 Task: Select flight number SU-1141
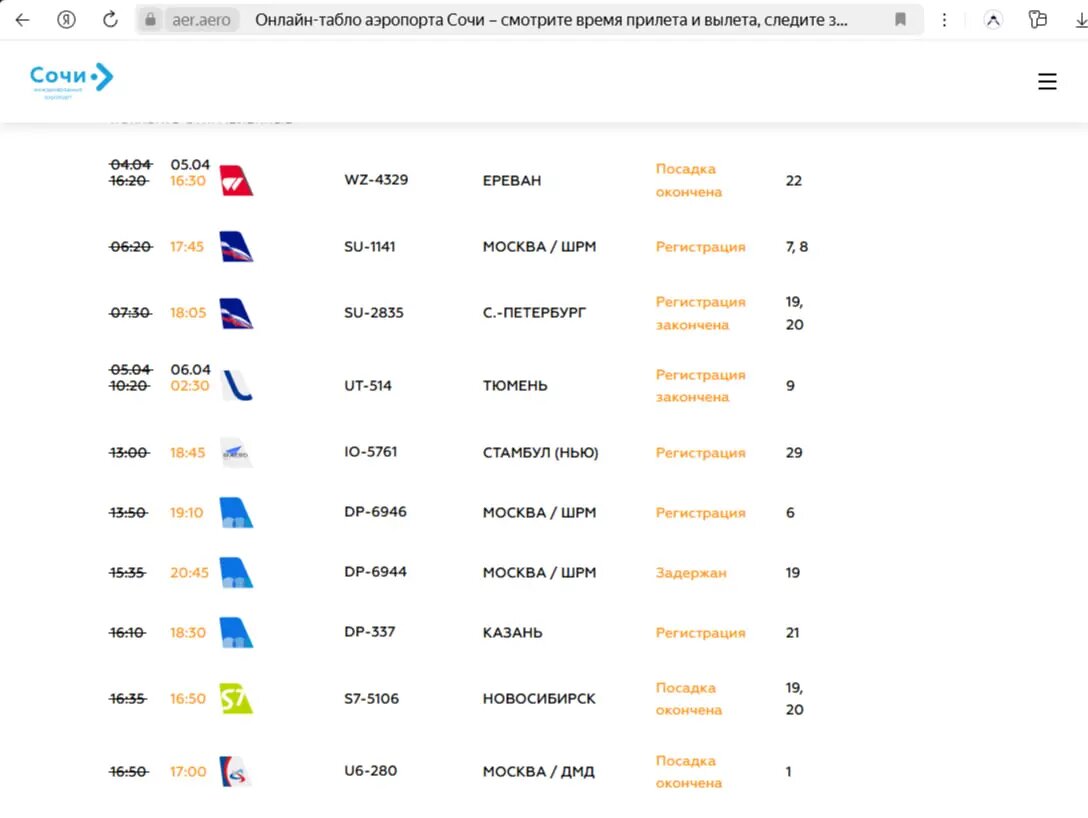(370, 246)
